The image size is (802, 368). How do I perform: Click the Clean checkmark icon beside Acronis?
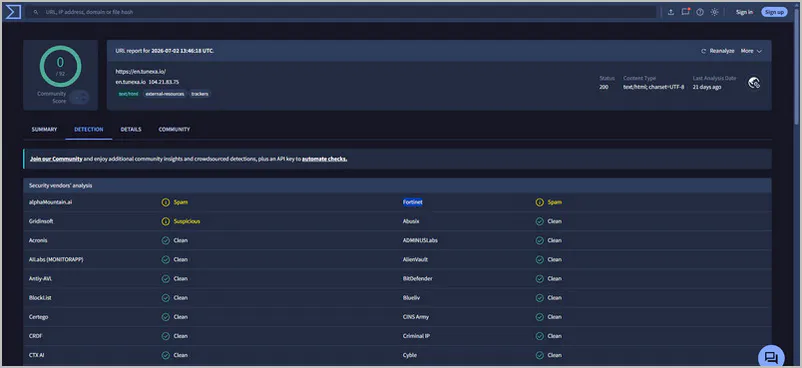pos(165,241)
